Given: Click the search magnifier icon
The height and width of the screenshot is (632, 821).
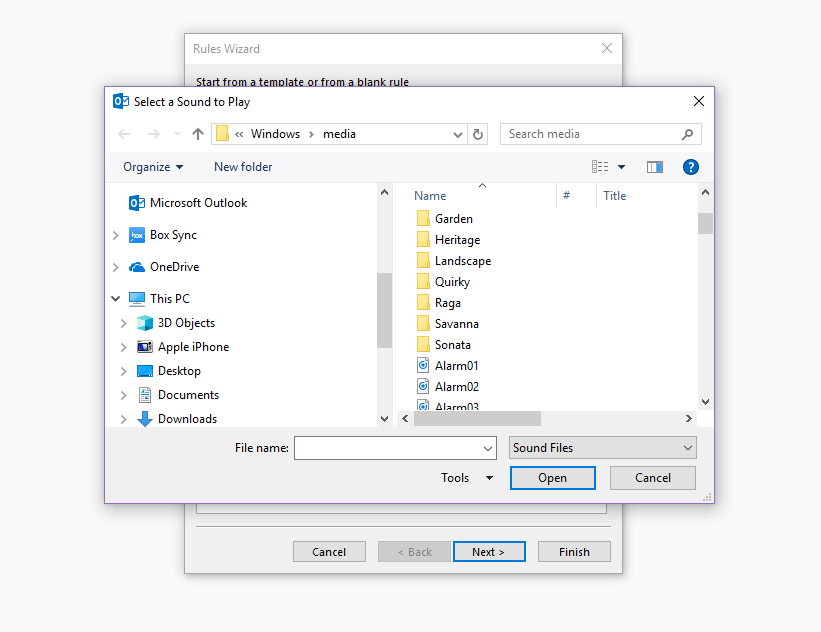Looking at the screenshot, I should (687, 134).
